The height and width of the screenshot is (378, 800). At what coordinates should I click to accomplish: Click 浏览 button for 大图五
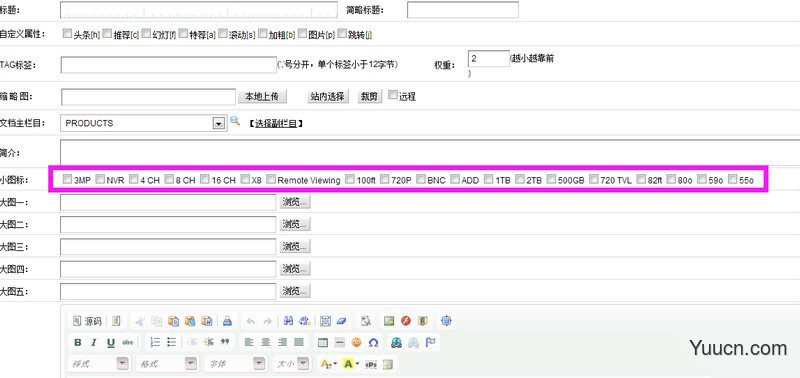[x=295, y=291]
